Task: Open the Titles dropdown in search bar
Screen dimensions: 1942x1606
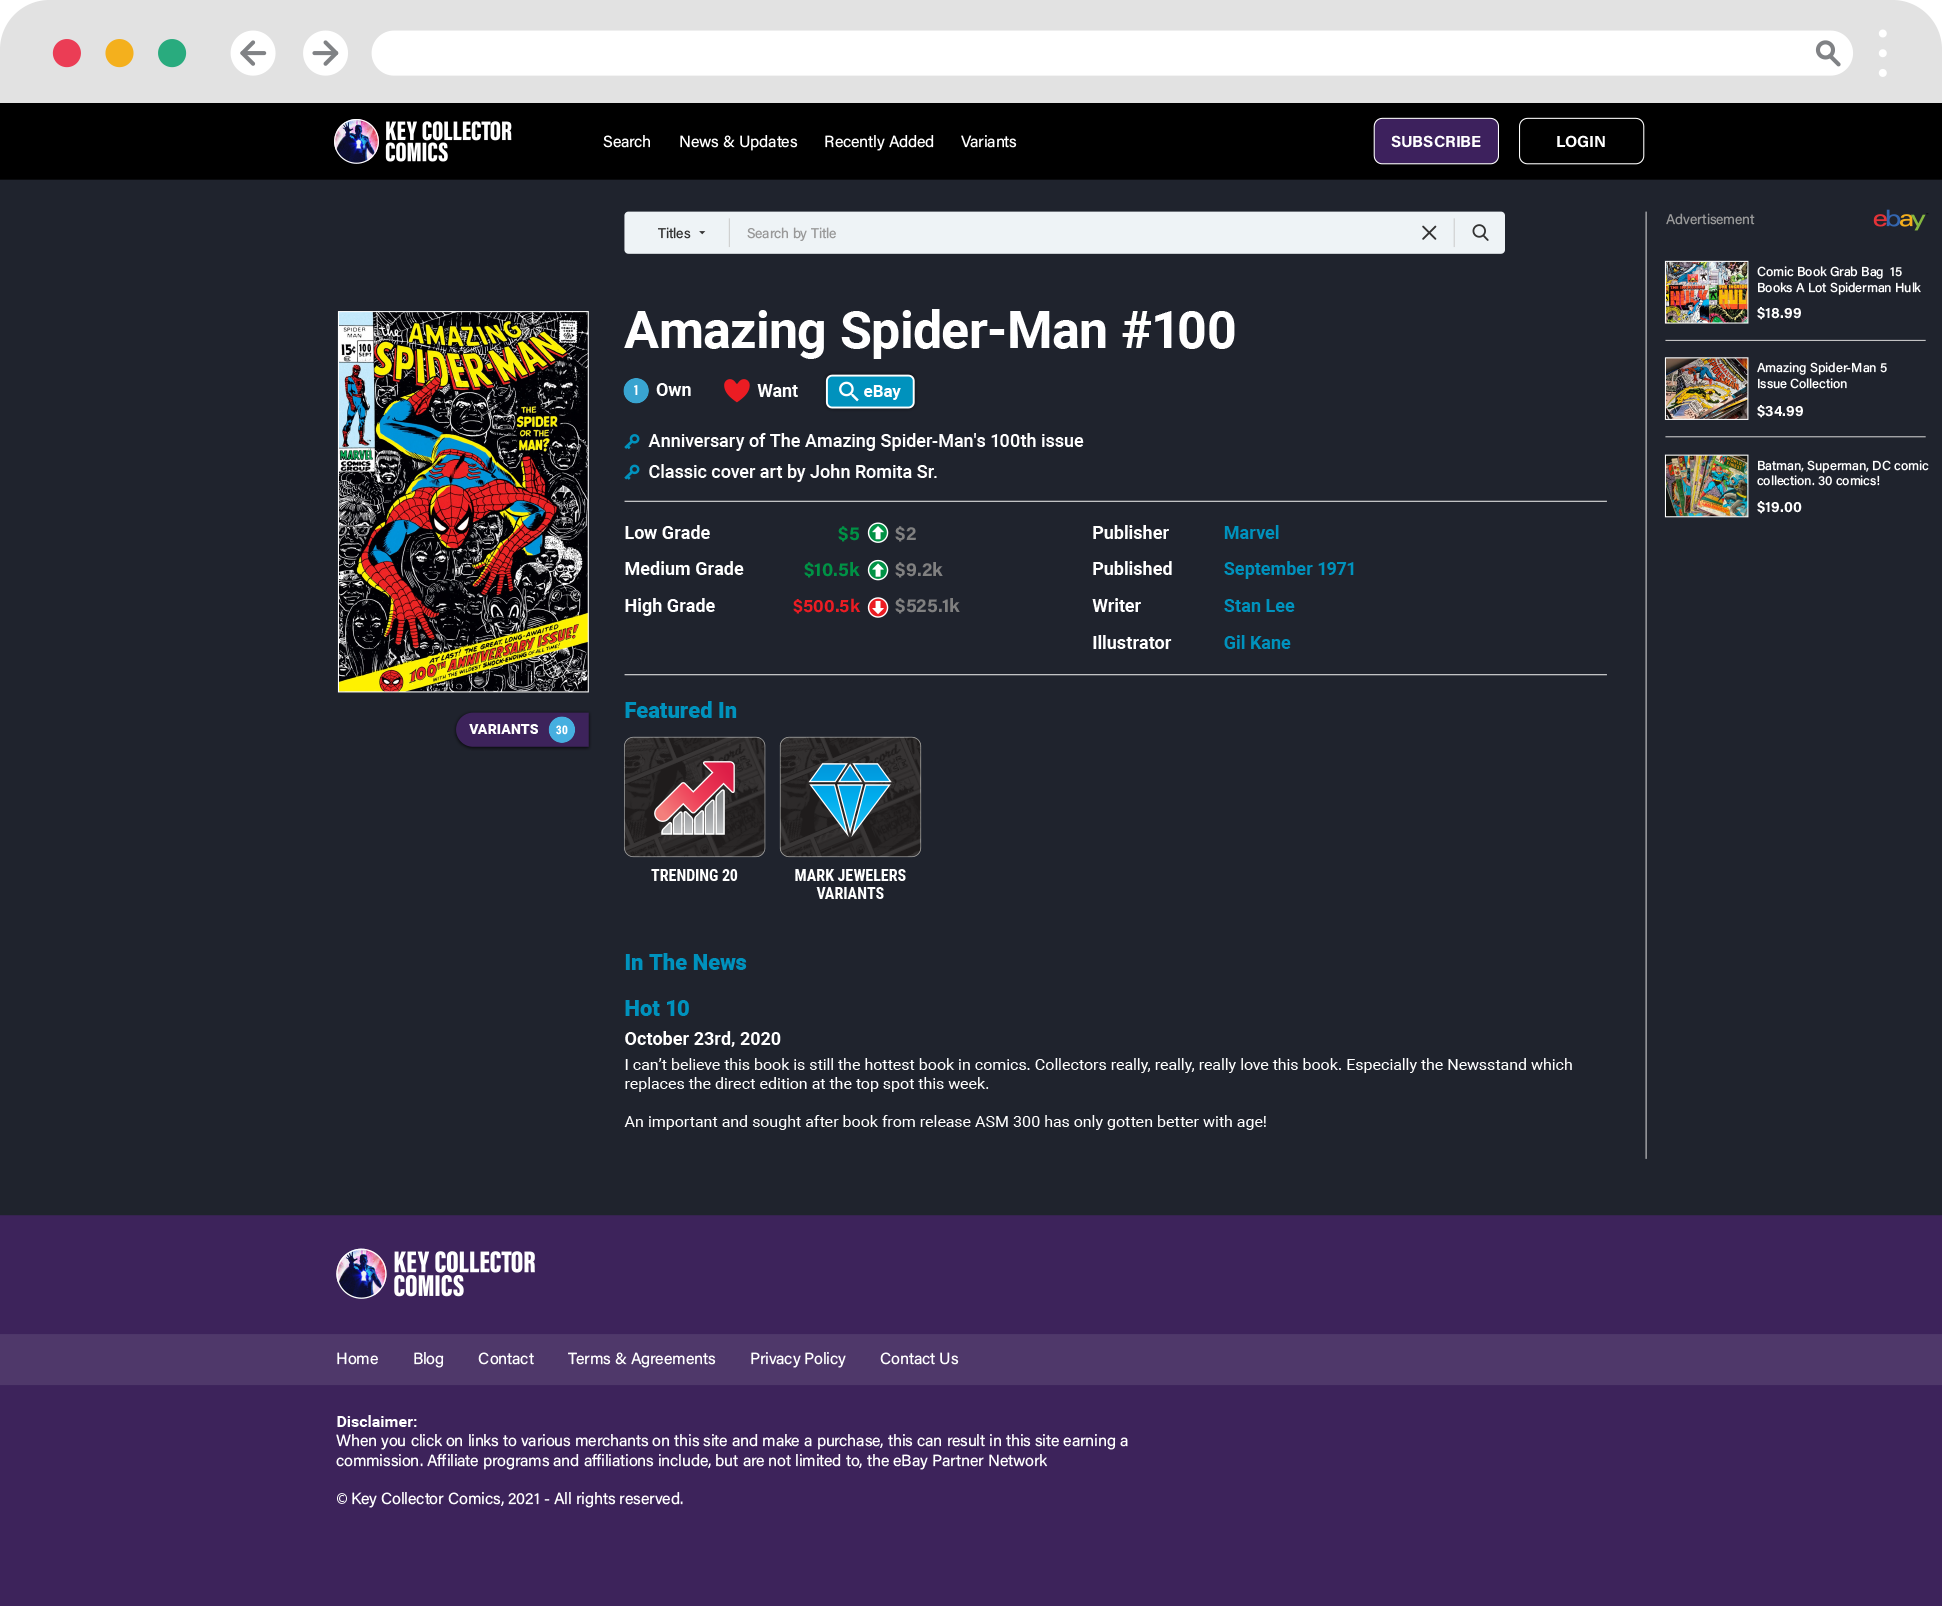Action: pos(681,233)
